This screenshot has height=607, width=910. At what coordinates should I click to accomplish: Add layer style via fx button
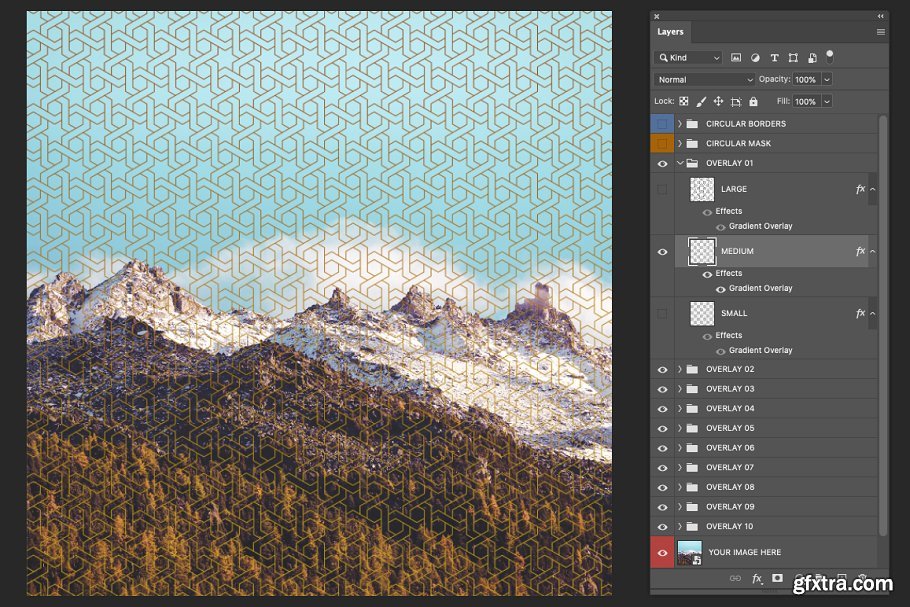click(x=757, y=578)
